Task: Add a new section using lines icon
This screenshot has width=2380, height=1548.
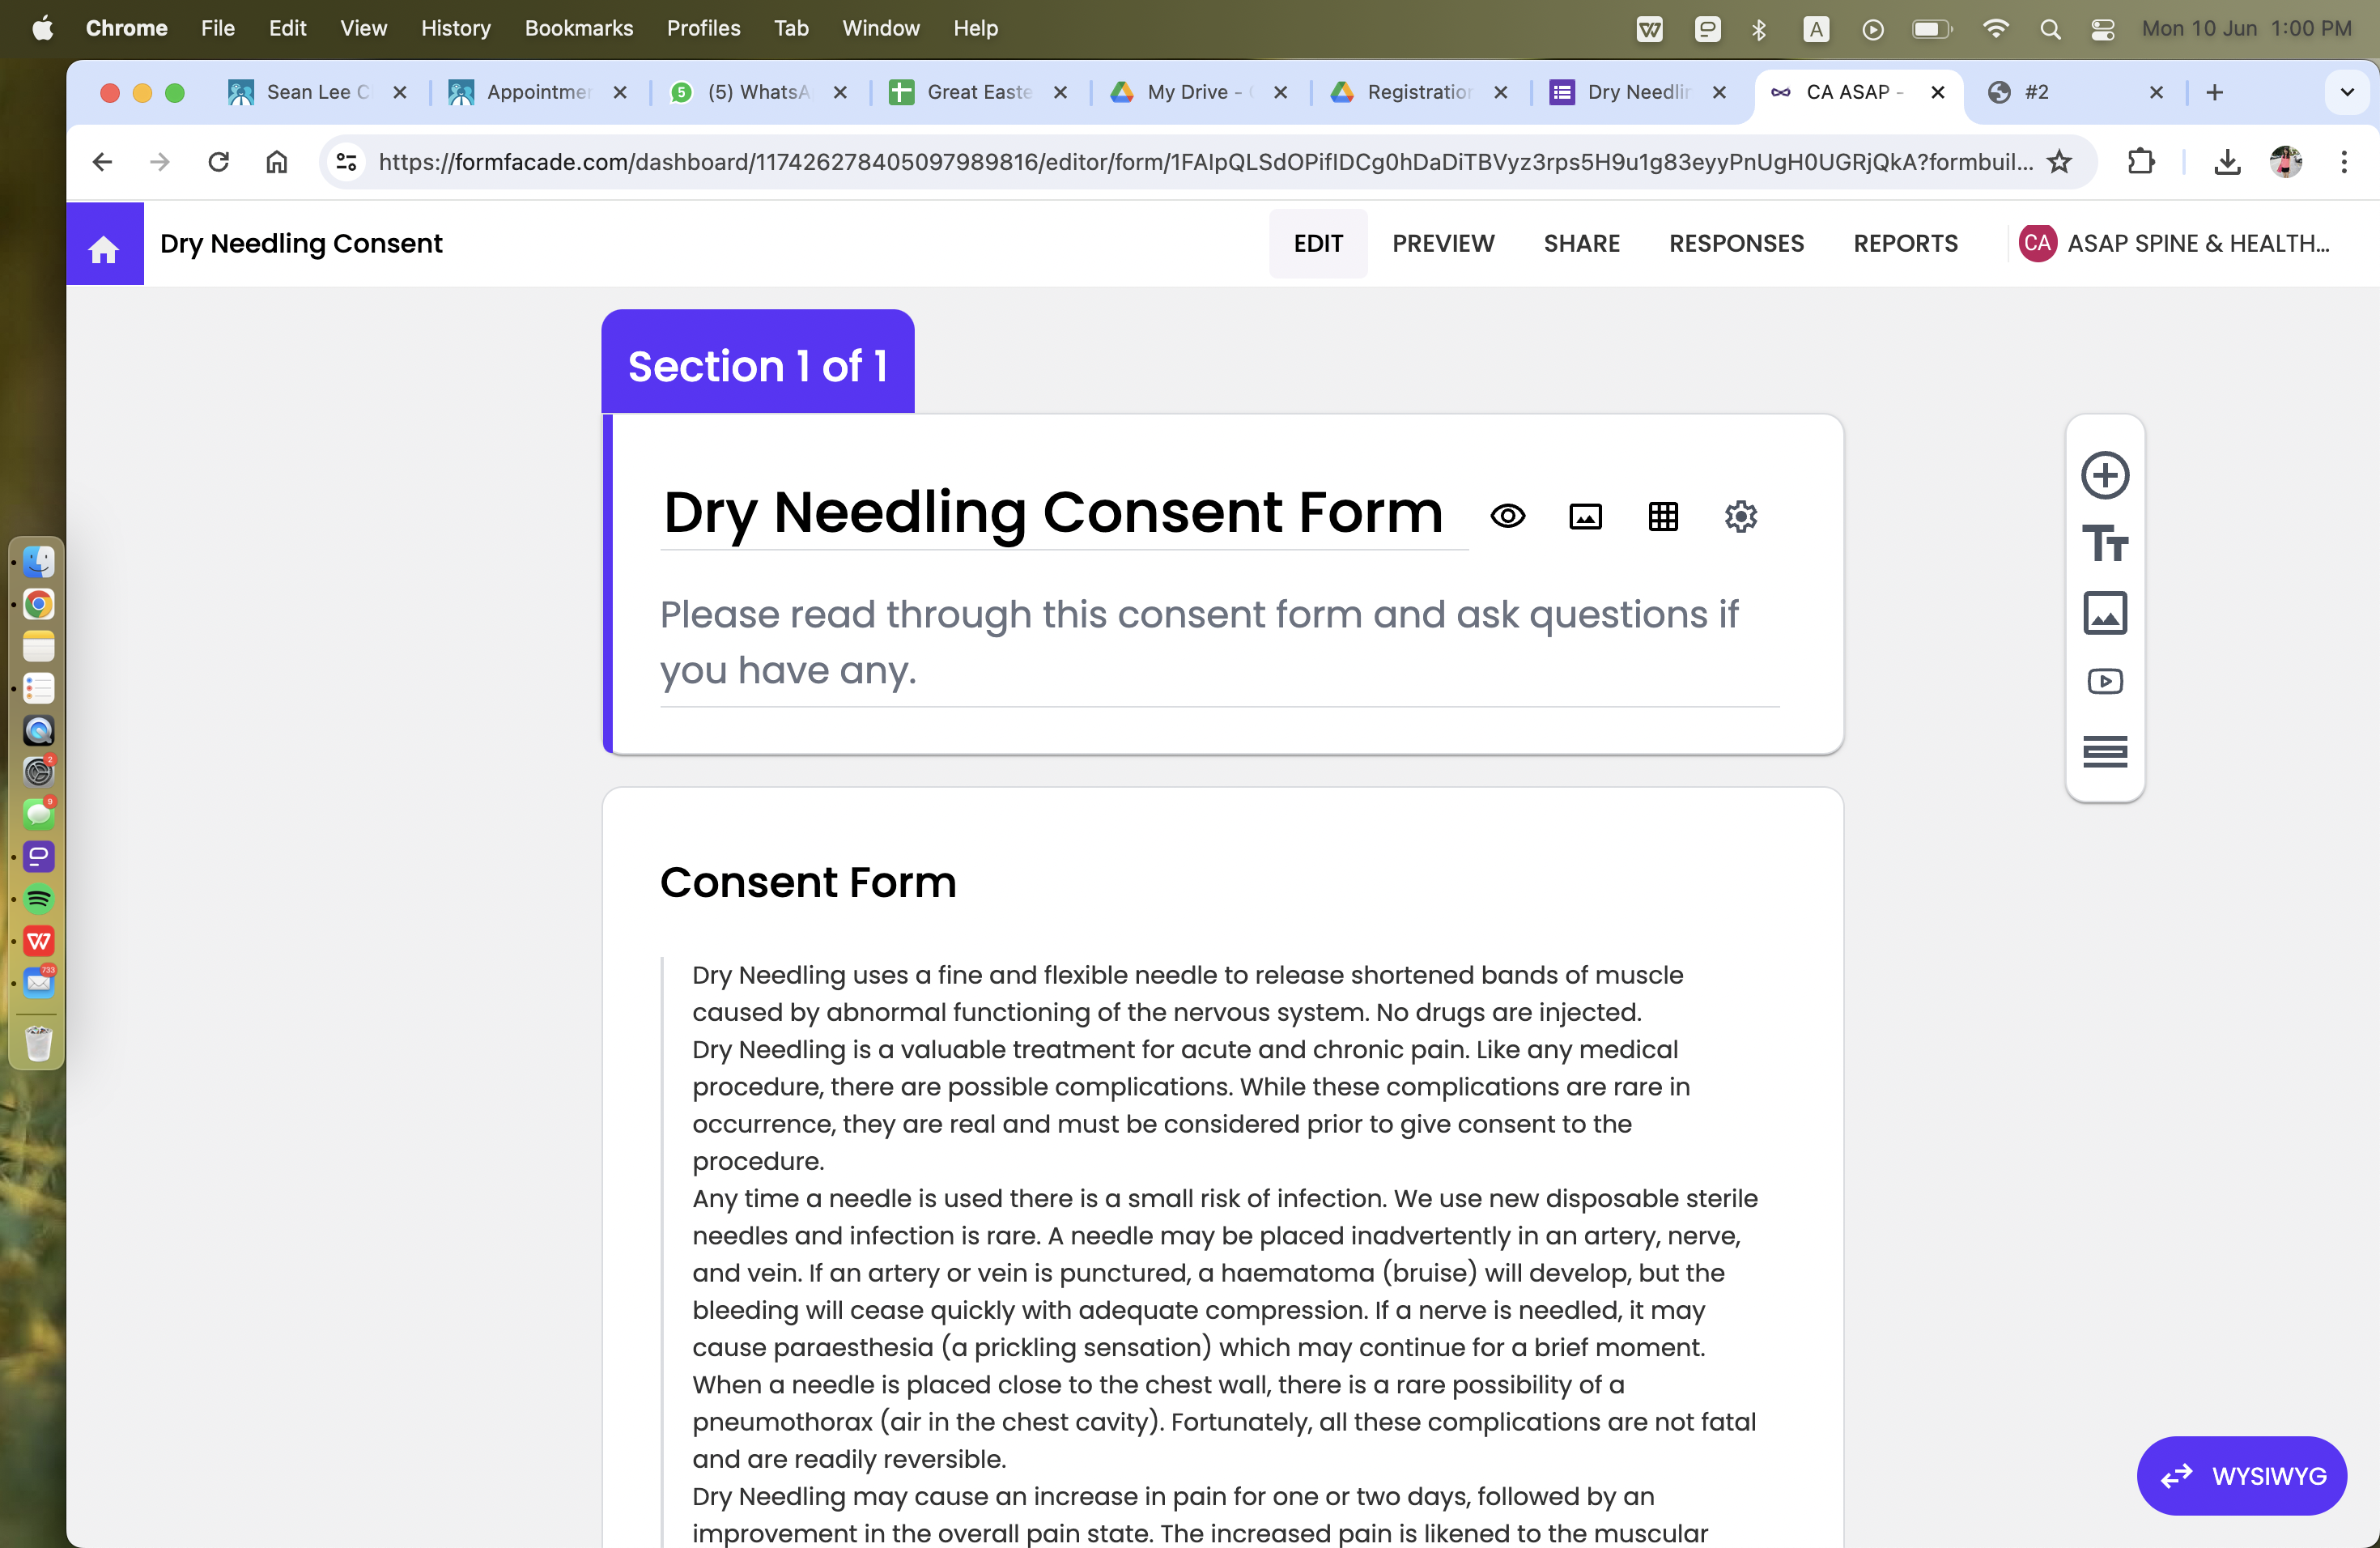Action: tap(2104, 751)
